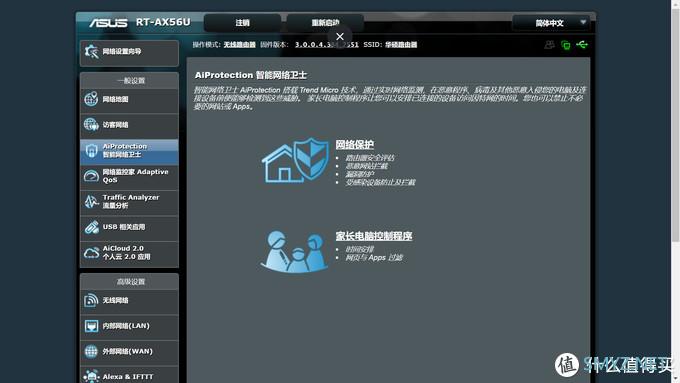Open the 网络保护 link

(x=354, y=144)
